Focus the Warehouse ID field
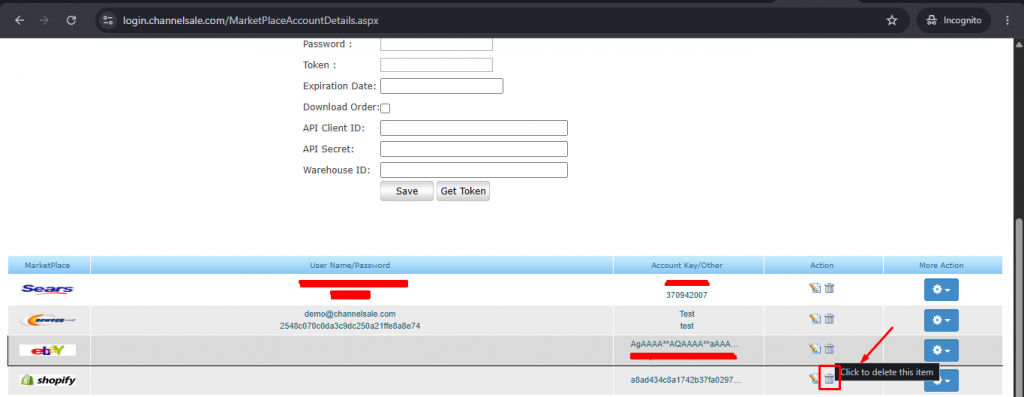The width and height of the screenshot is (1024, 397). pos(473,170)
